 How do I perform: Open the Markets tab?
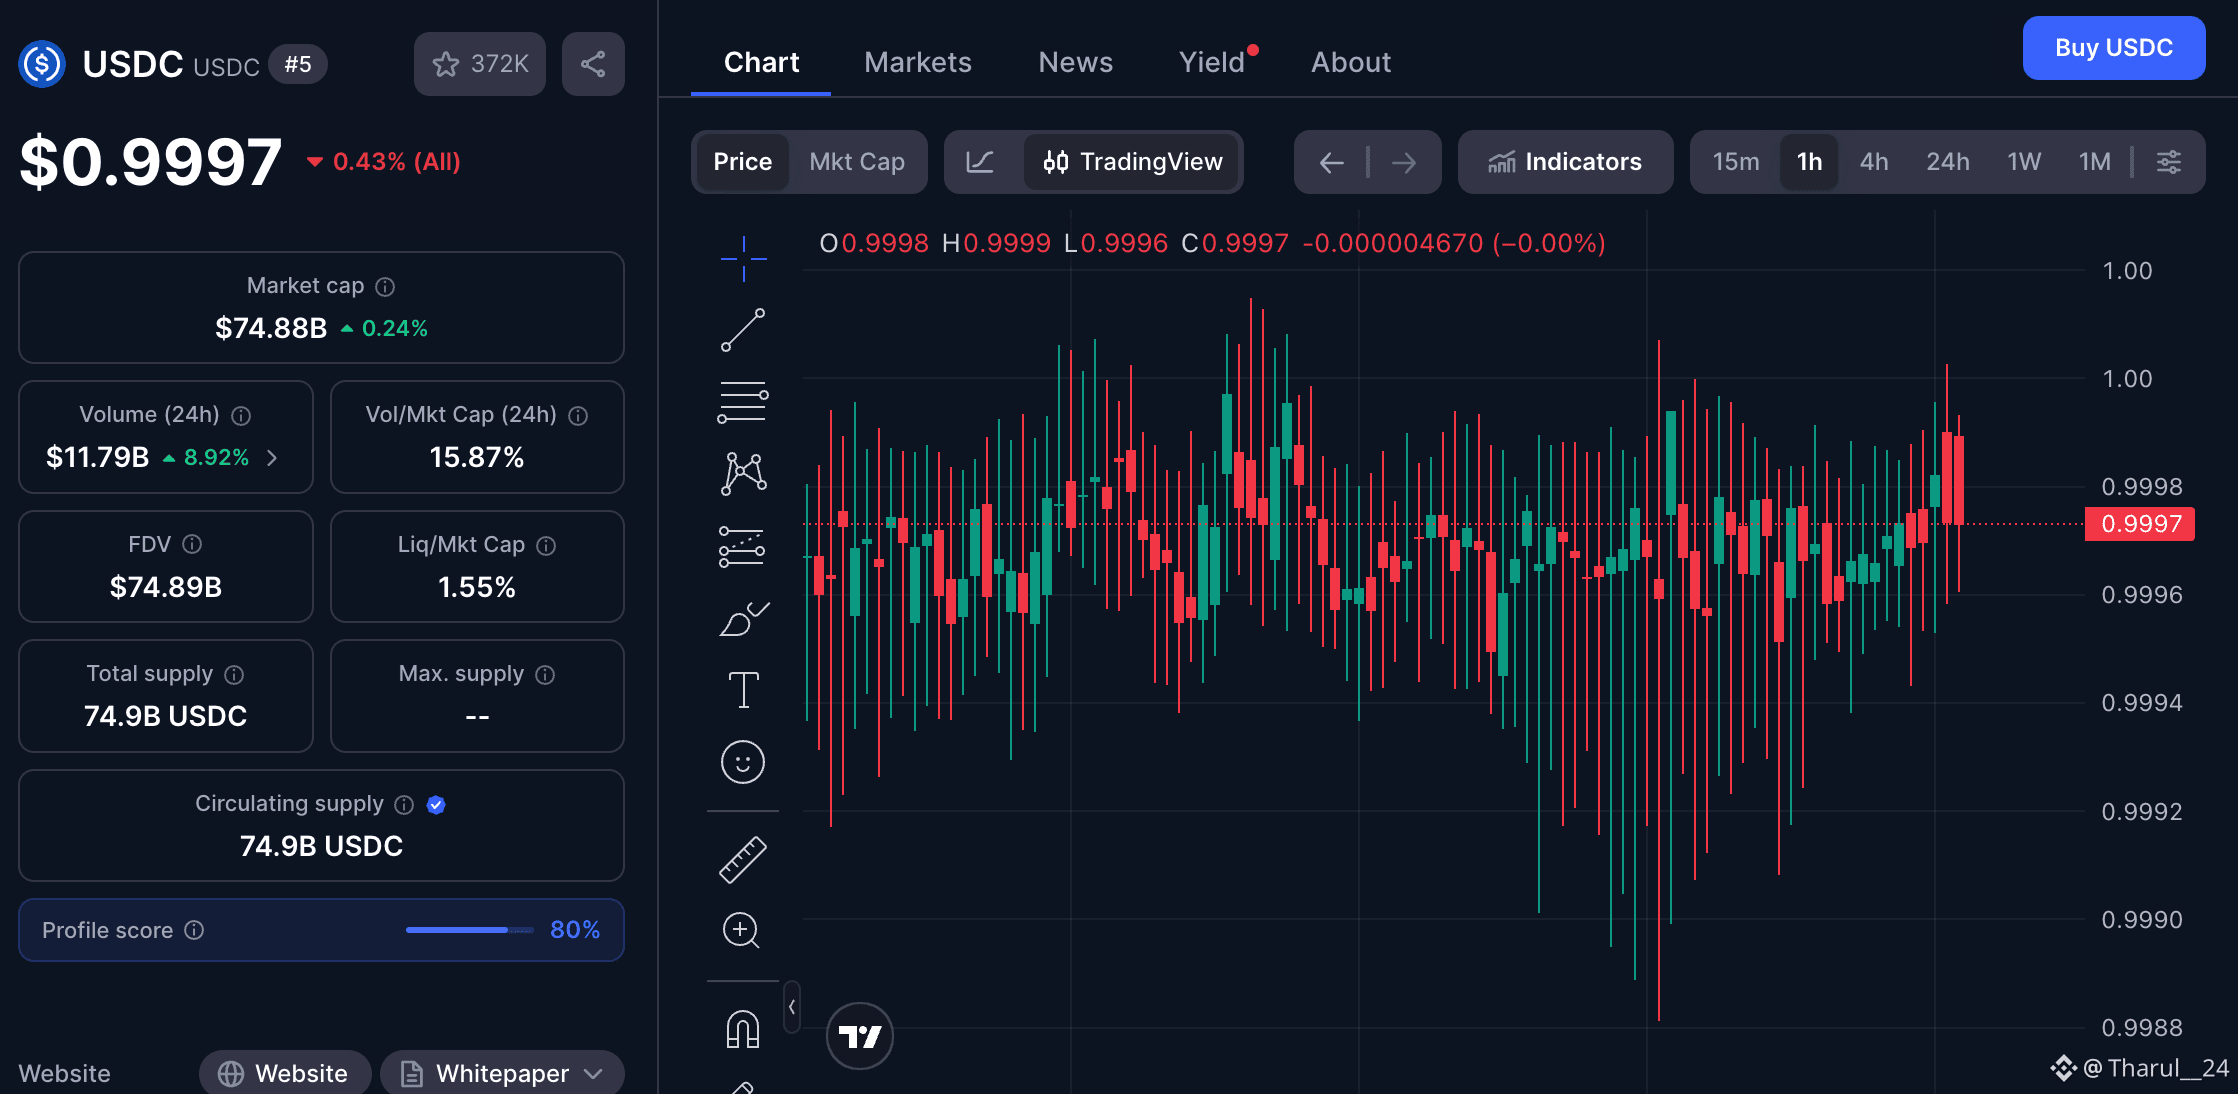click(x=918, y=62)
